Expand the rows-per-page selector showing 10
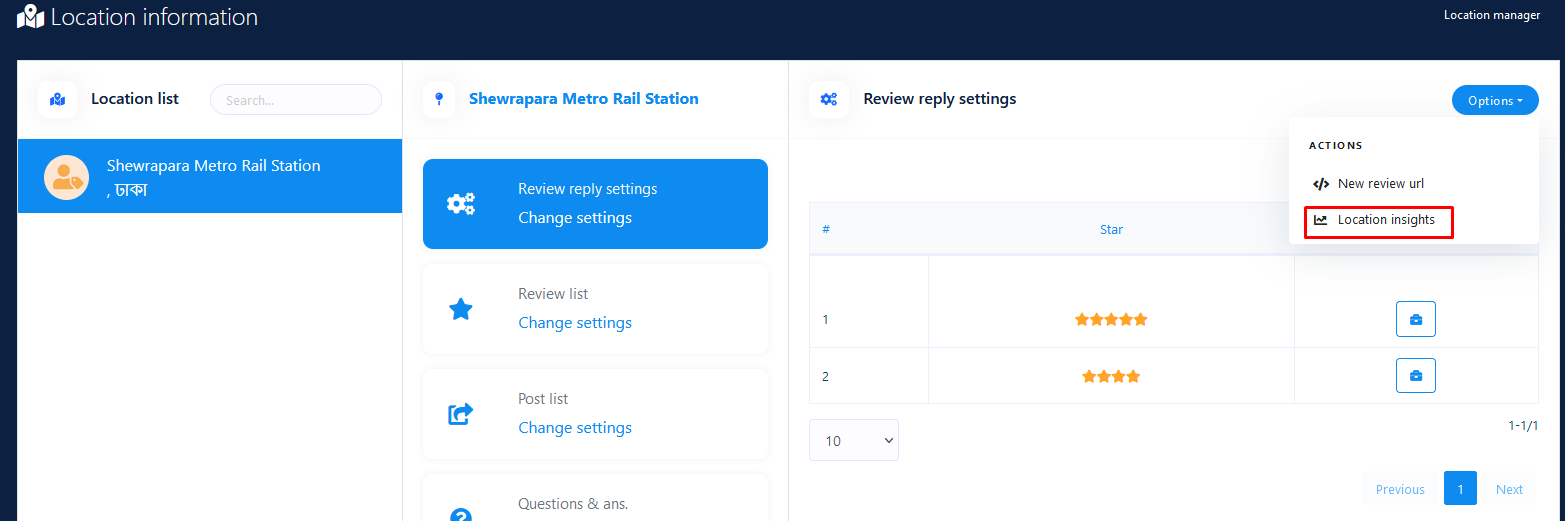1565x521 pixels. tap(853, 440)
